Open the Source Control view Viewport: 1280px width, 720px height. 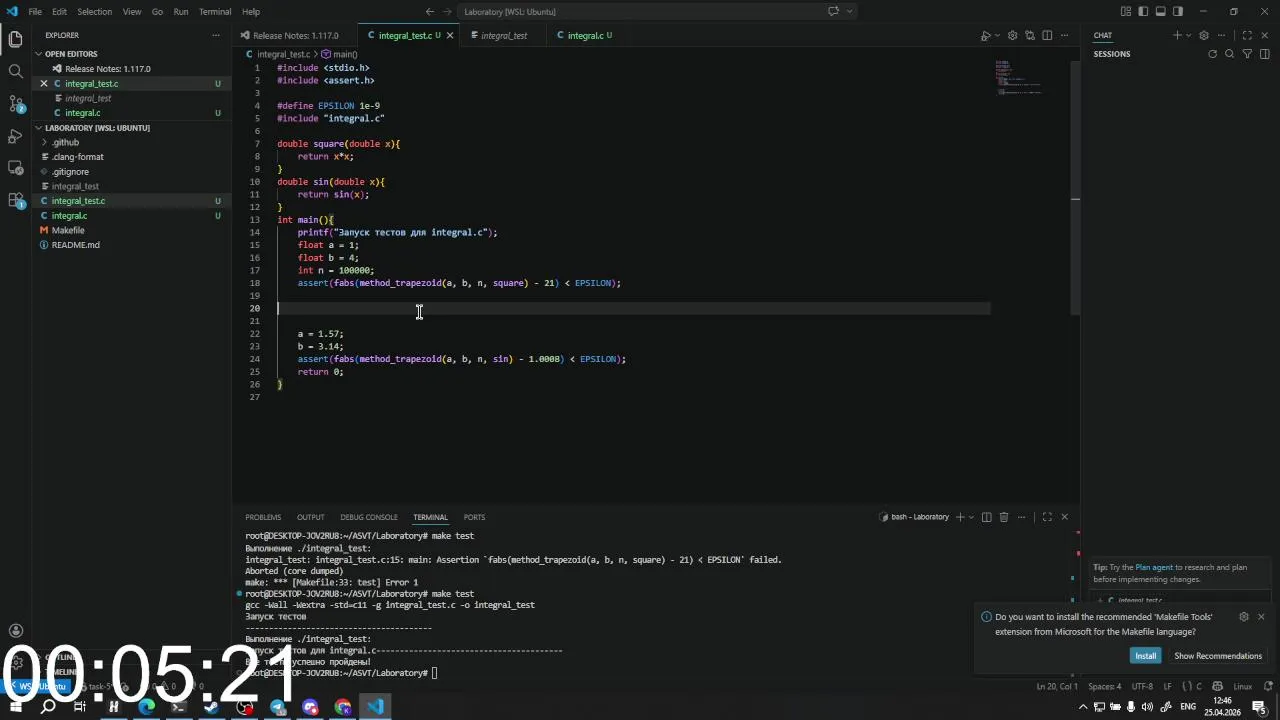pyautogui.click(x=15, y=103)
